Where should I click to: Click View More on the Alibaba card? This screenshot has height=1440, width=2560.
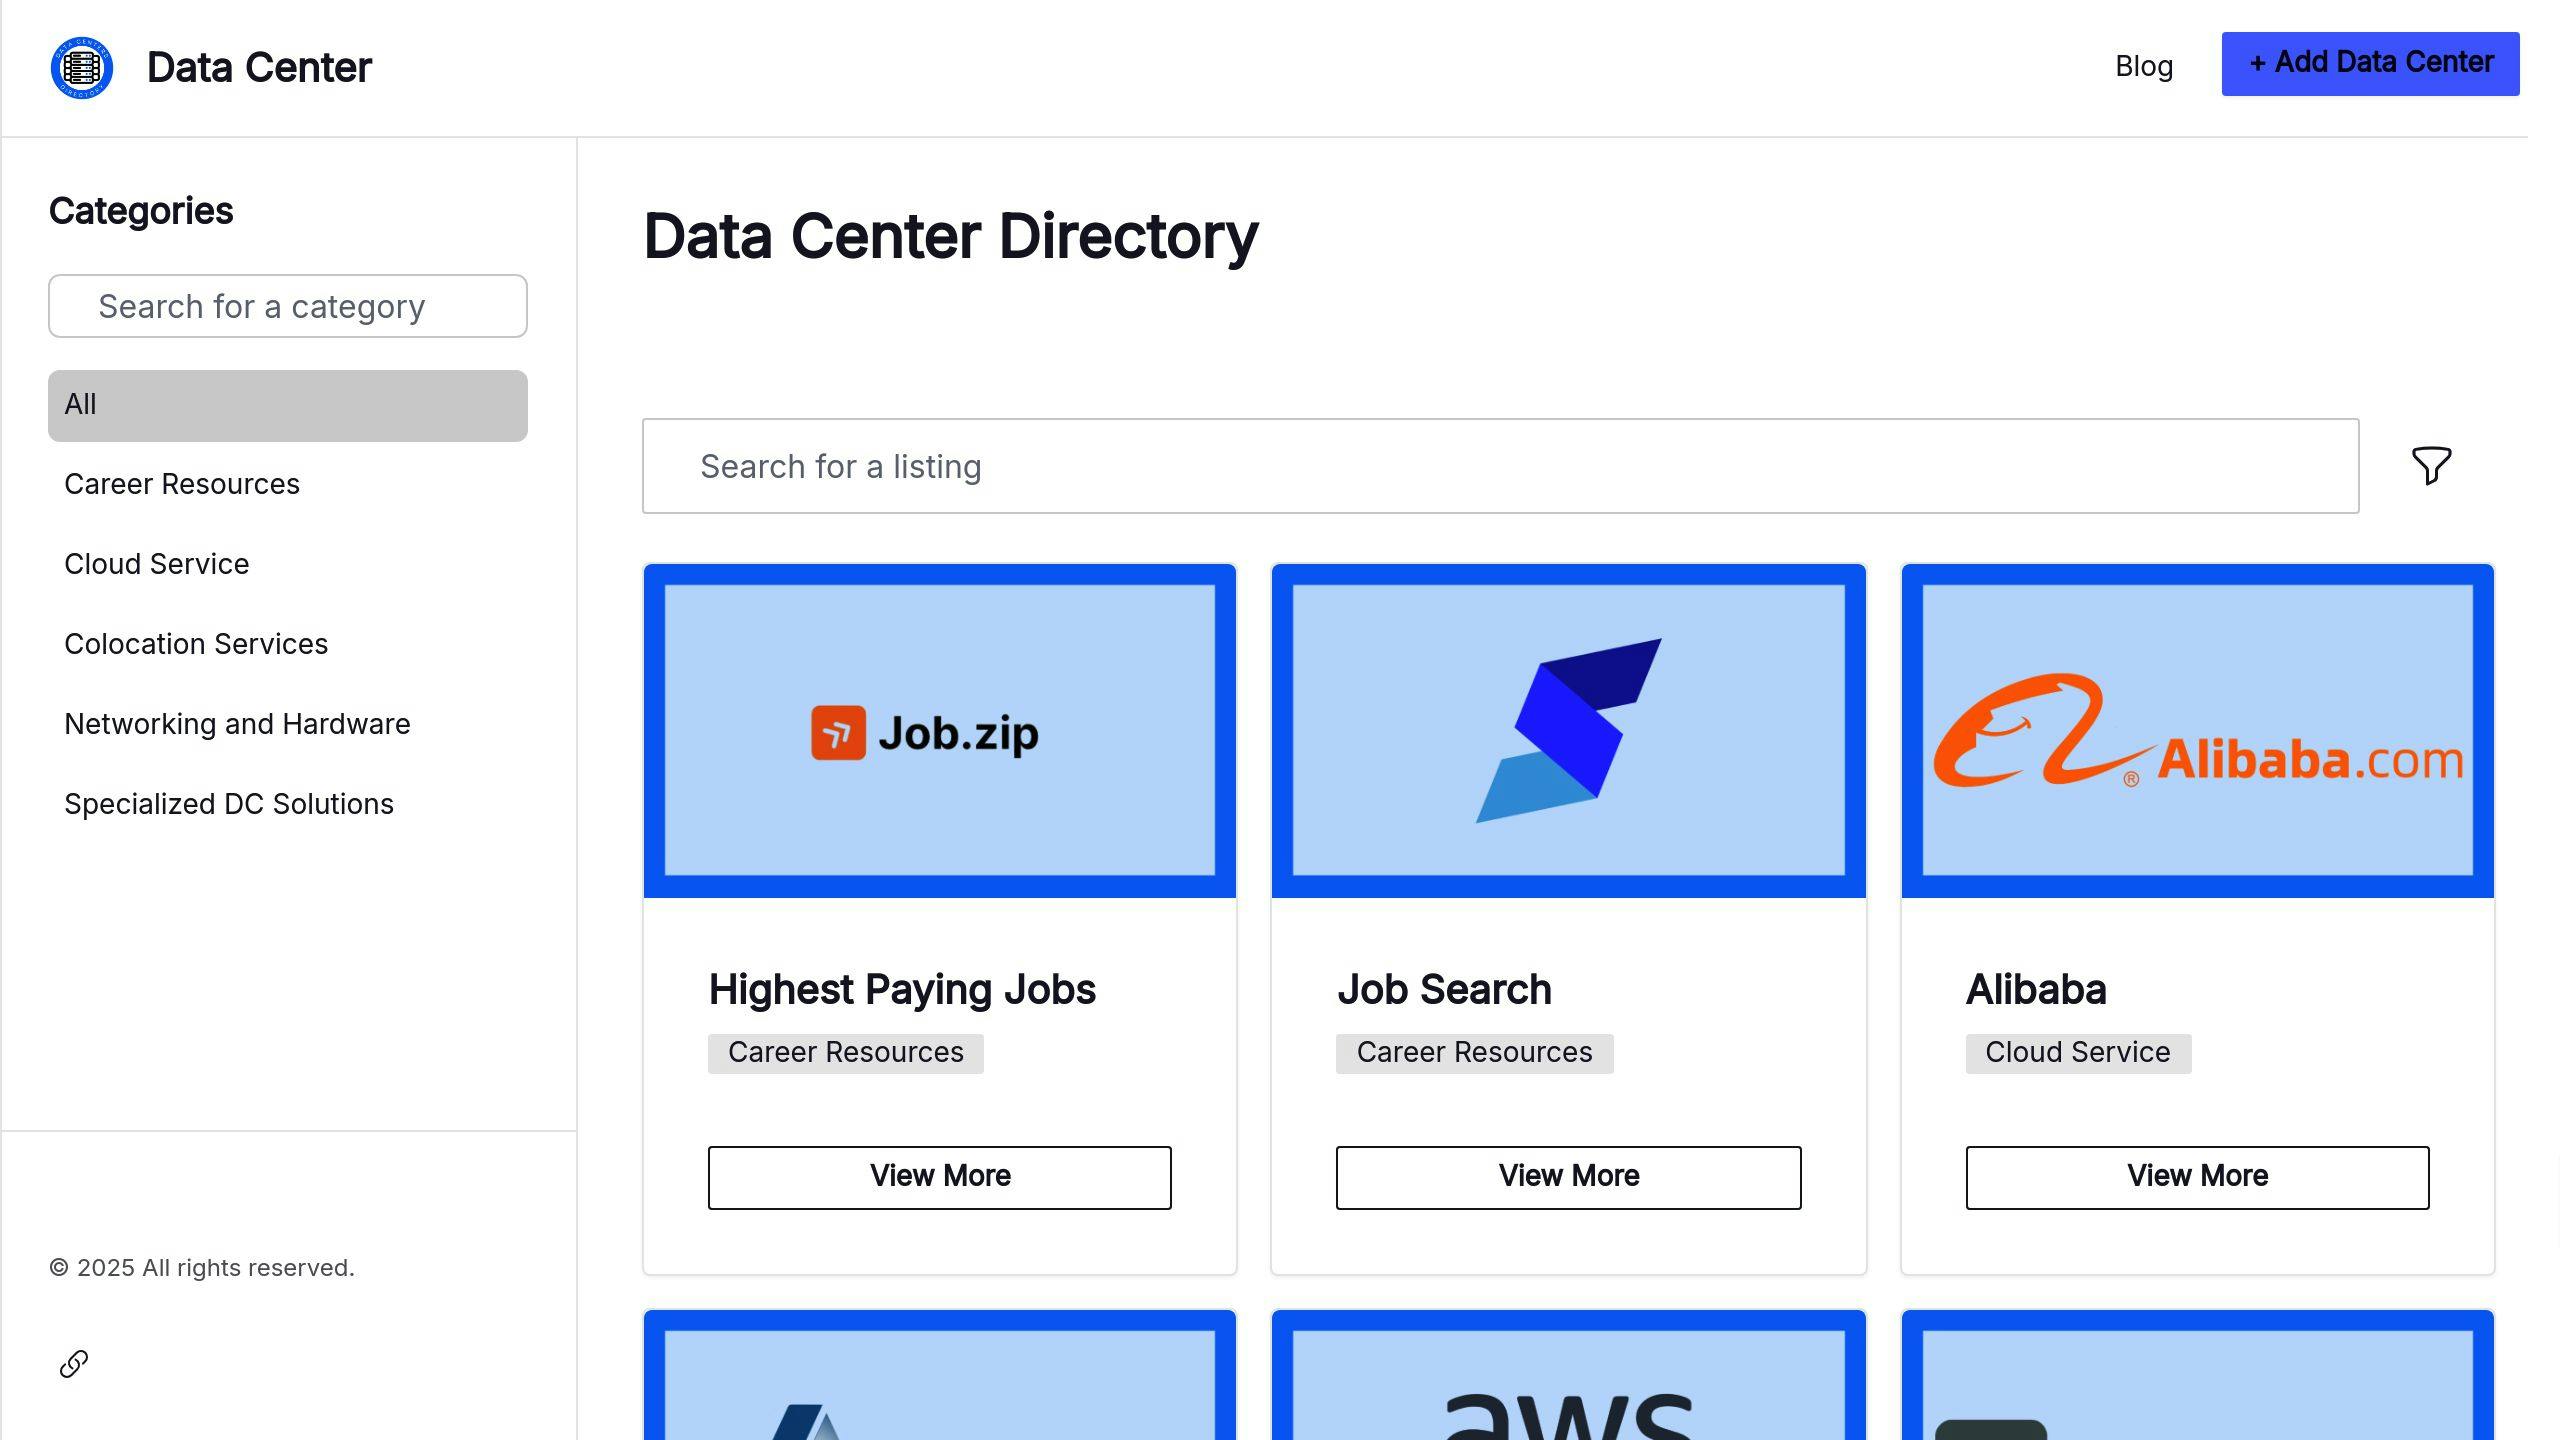coord(2196,1176)
